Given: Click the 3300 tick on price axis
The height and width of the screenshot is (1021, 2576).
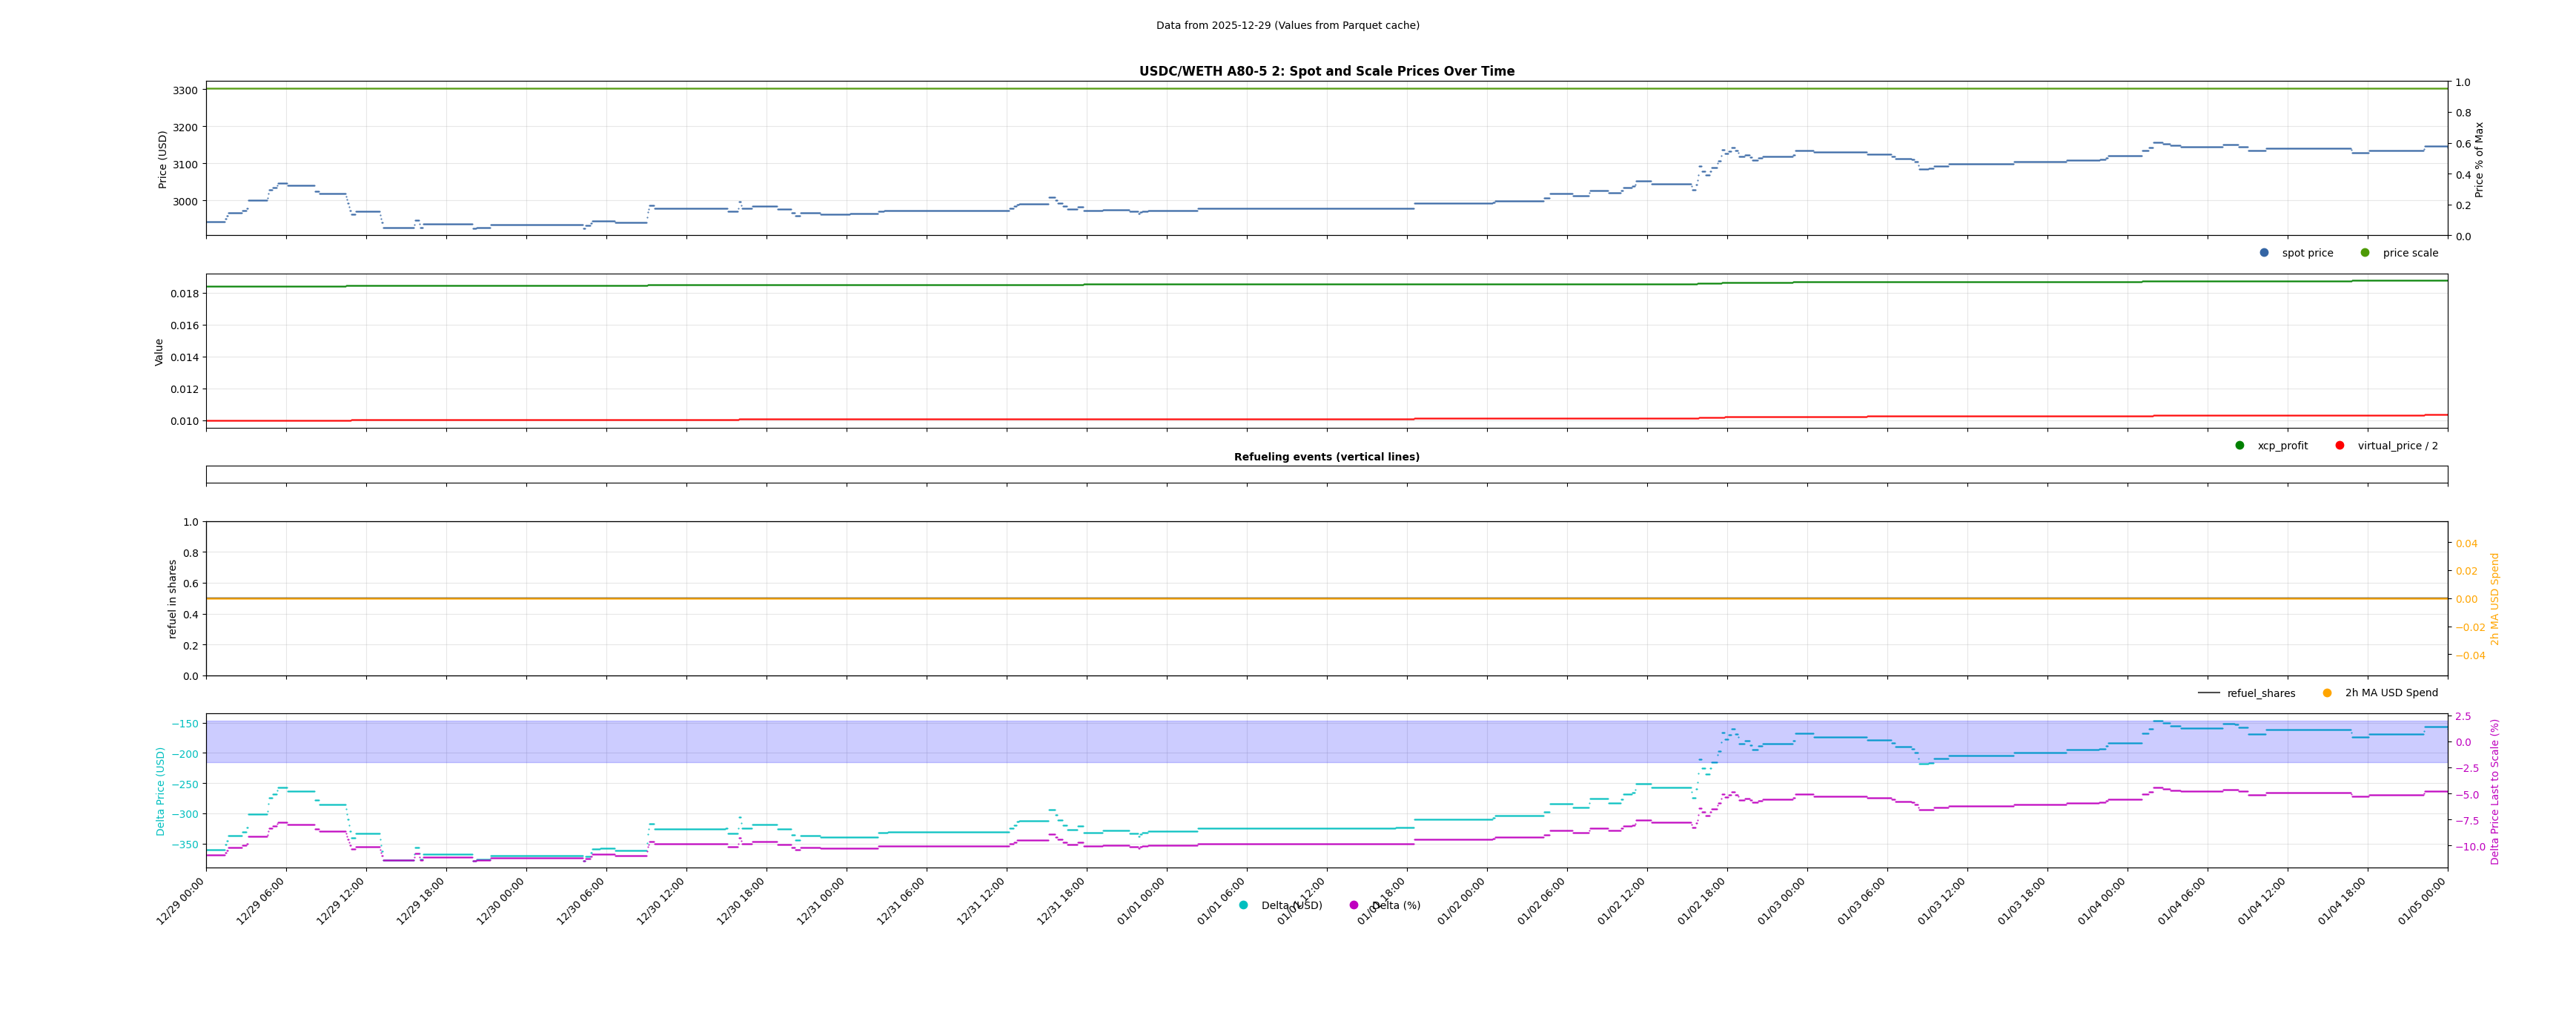Looking at the screenshot, I should [185, 90].
